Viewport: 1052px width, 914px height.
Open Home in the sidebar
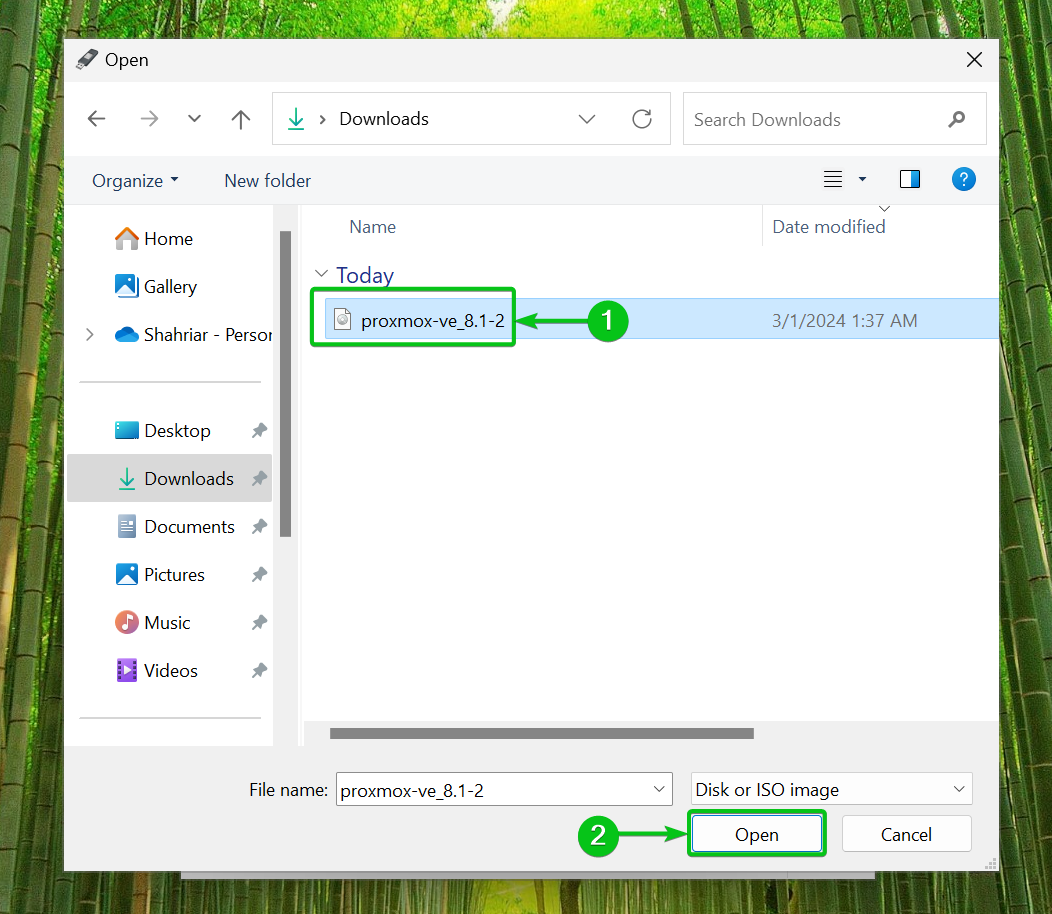[154, 239]
